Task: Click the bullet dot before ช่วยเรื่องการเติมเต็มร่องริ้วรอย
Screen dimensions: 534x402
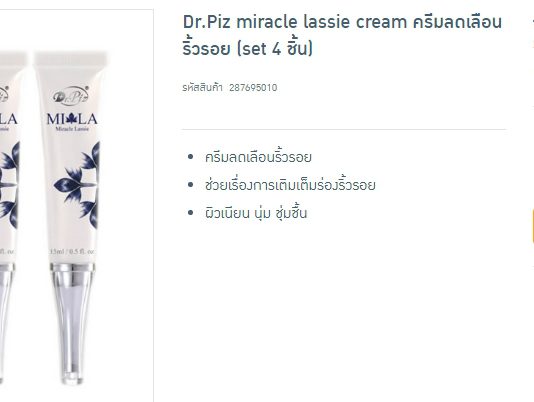Action: [190, 185]
